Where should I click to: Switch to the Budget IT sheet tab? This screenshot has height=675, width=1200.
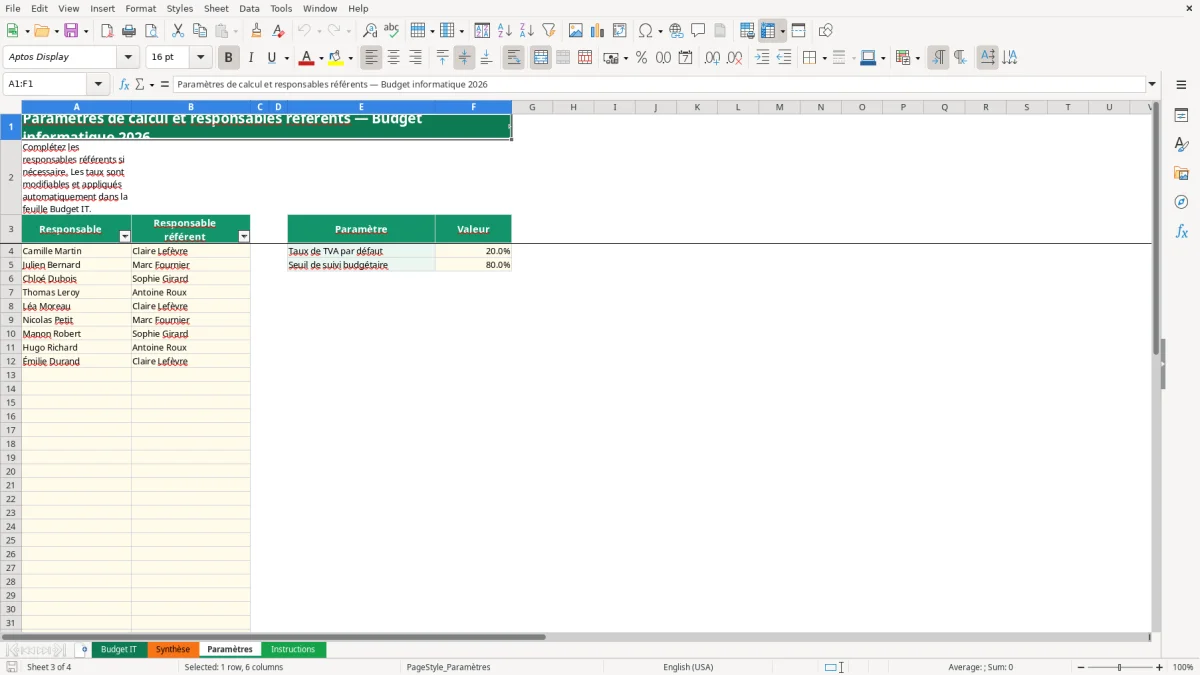[x=119, y=649]
